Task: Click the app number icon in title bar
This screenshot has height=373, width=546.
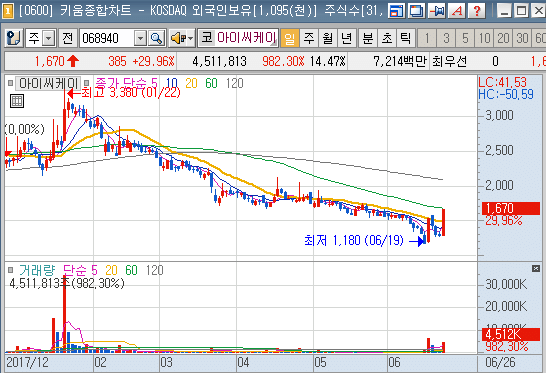Action: [x=8, y=11]
